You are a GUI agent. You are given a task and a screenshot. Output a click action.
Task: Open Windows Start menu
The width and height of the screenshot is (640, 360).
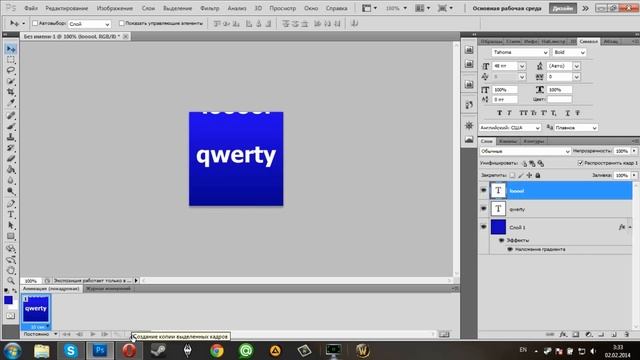click(13, 351)
